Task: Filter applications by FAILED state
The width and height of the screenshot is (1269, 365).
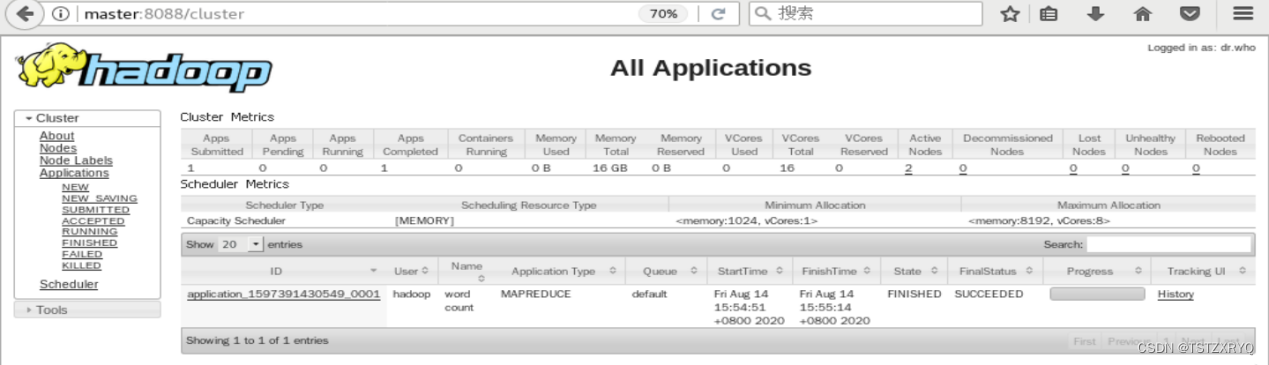Action: (82, 254)
